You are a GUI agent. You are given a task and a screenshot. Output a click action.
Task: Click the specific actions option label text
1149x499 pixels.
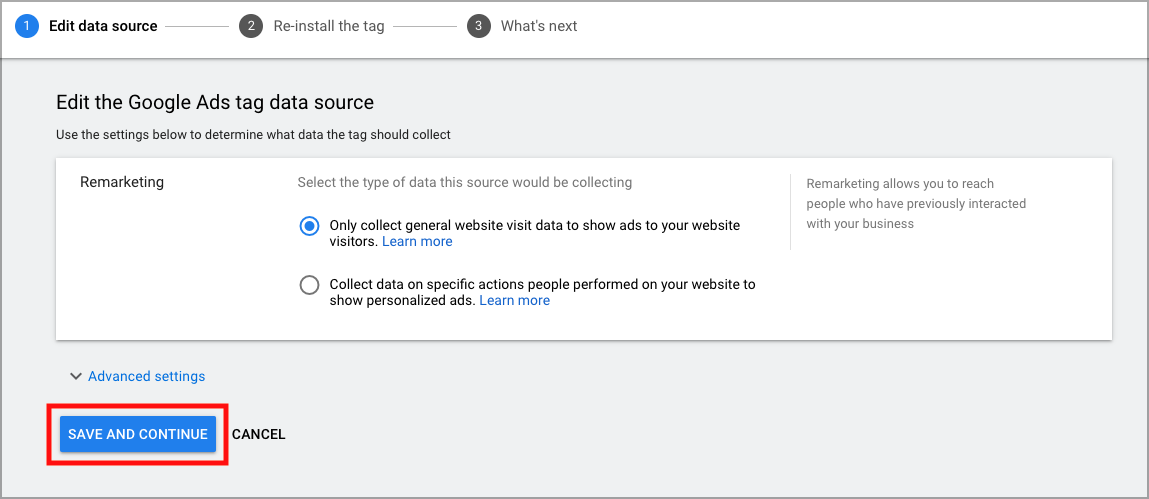[x=543, y=292]
